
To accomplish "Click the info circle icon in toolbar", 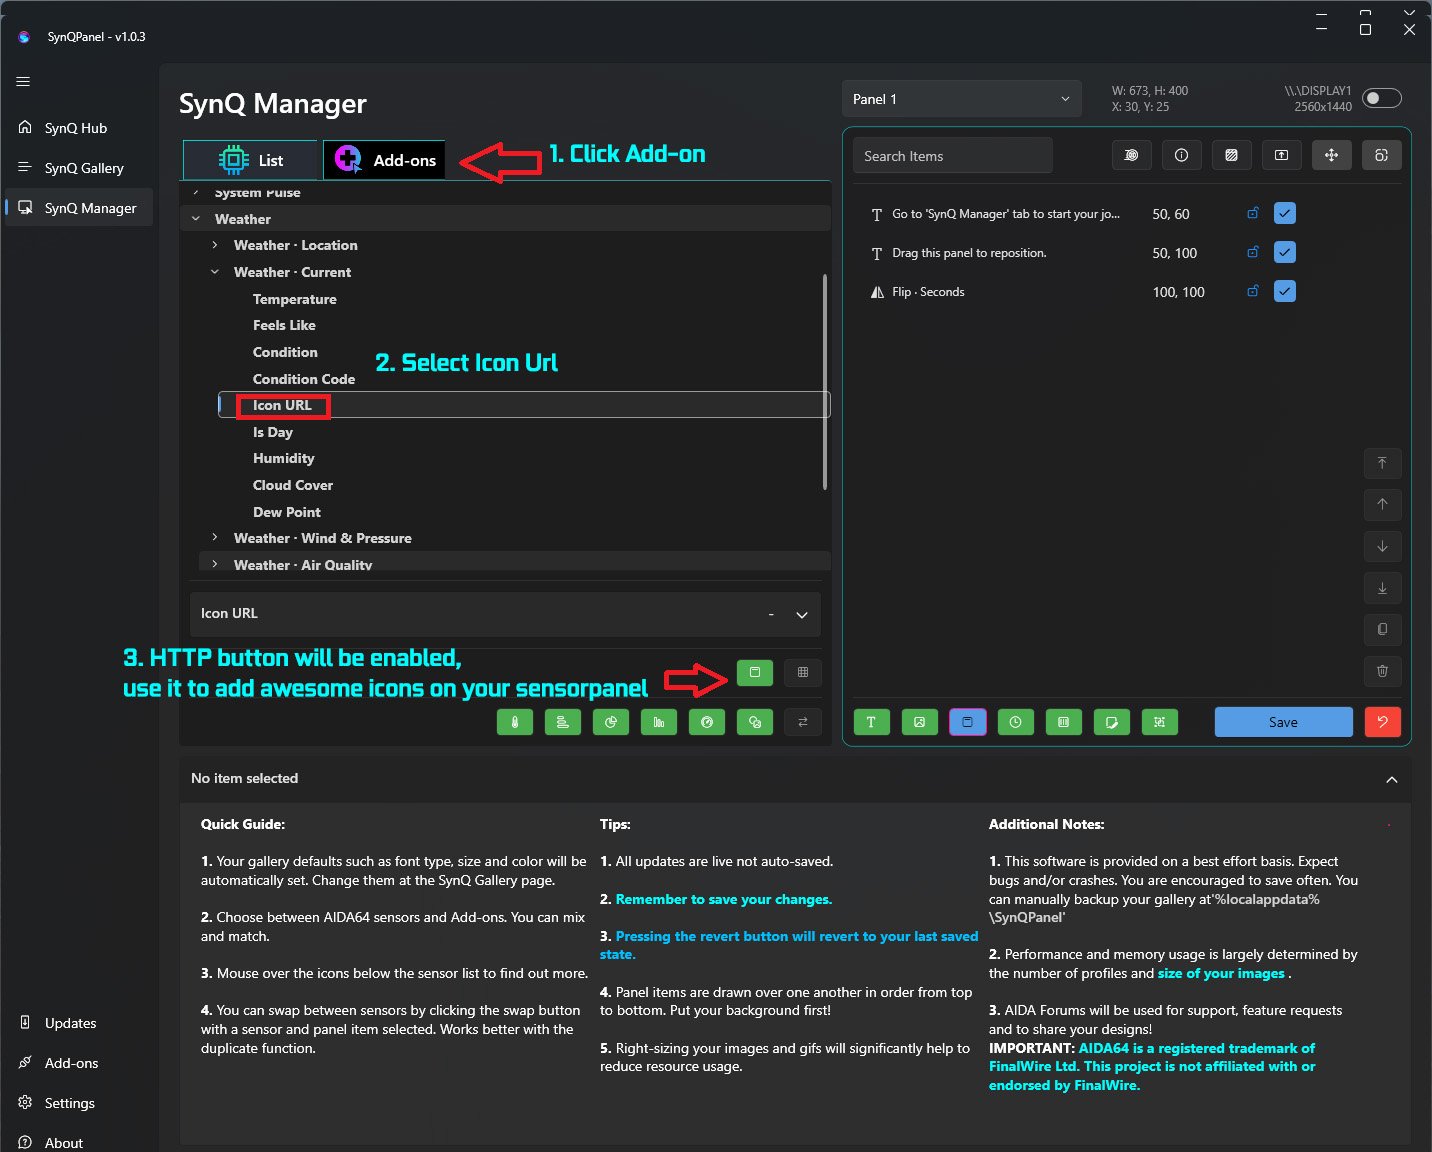I will (x=1181, y=155).
